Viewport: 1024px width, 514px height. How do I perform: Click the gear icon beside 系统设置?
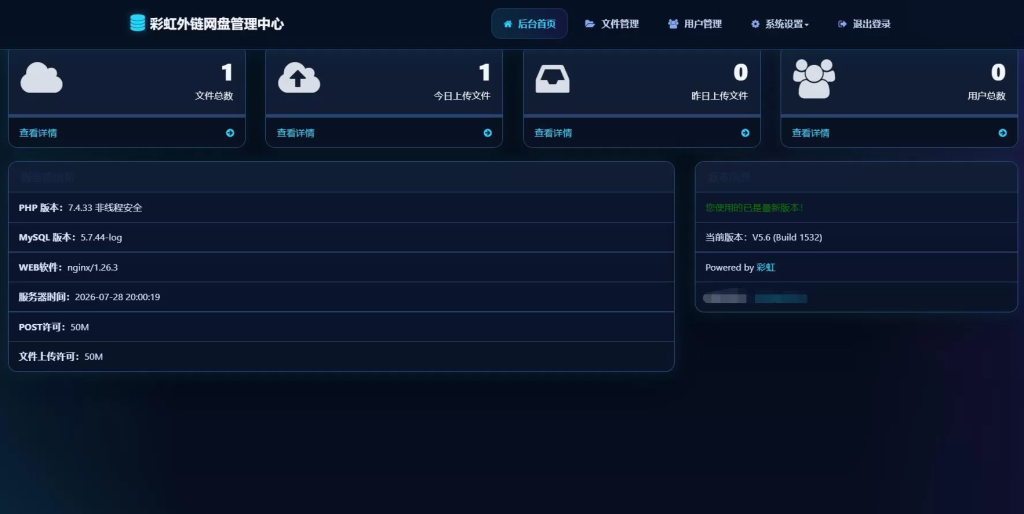pos(755,24)
